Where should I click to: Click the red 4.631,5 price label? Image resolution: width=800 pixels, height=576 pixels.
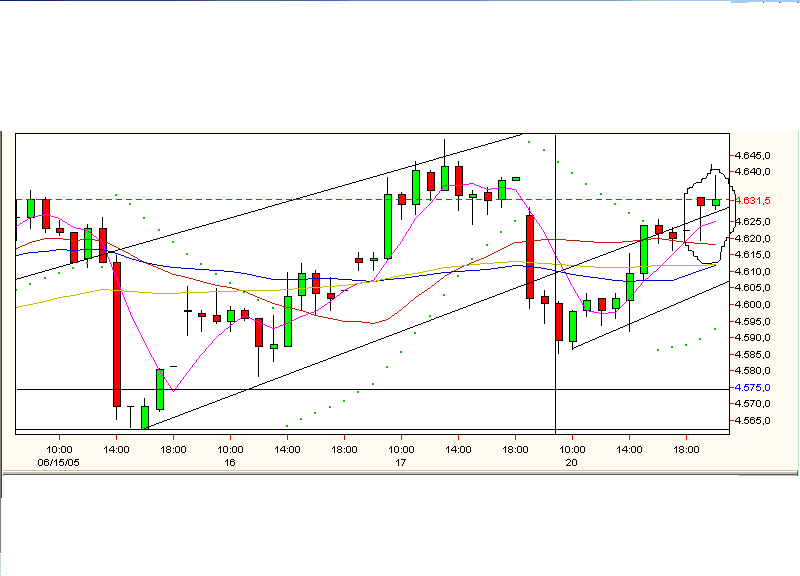coord(753,201)
